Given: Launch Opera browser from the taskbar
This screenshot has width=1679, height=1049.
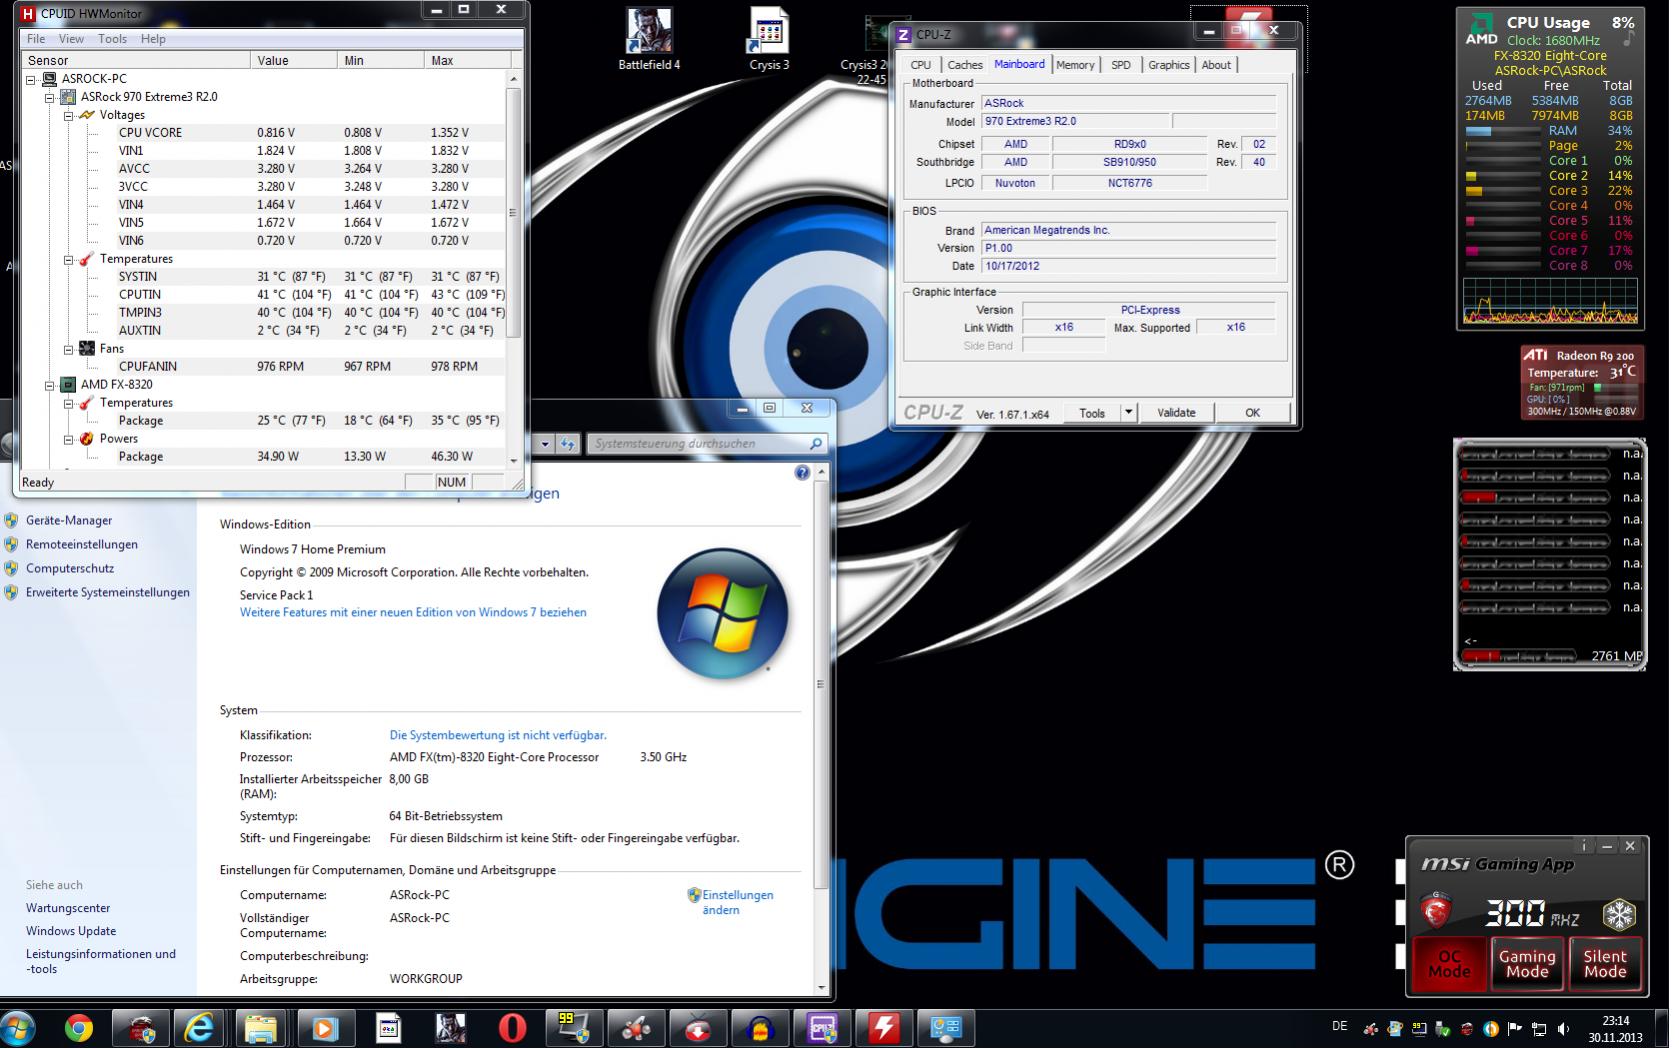Looking at the screenshot, I should click(x=512, y=1028).
